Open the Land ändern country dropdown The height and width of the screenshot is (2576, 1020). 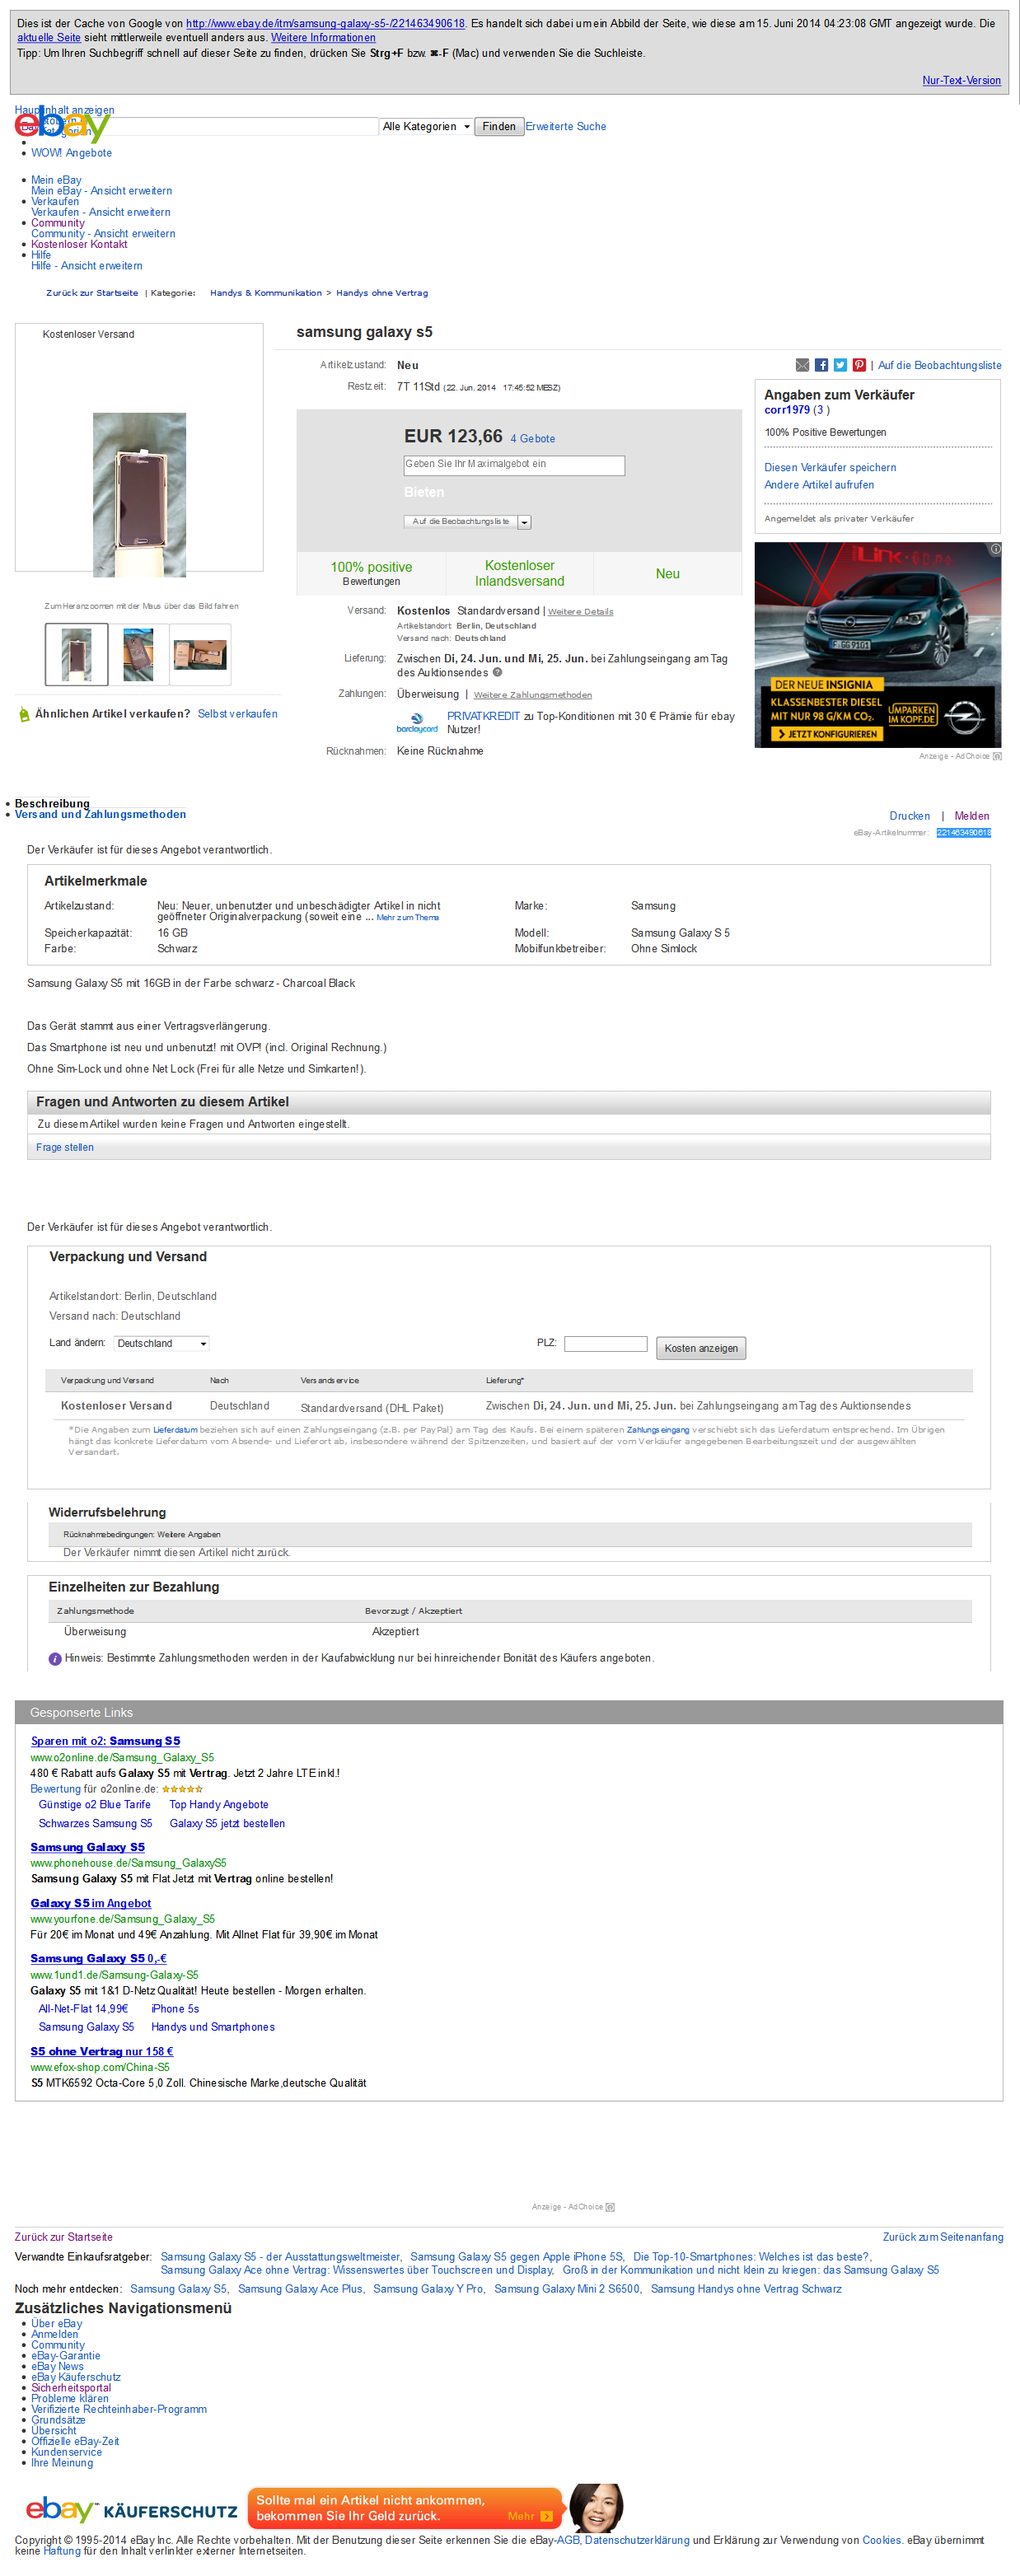pos(161,1343)
